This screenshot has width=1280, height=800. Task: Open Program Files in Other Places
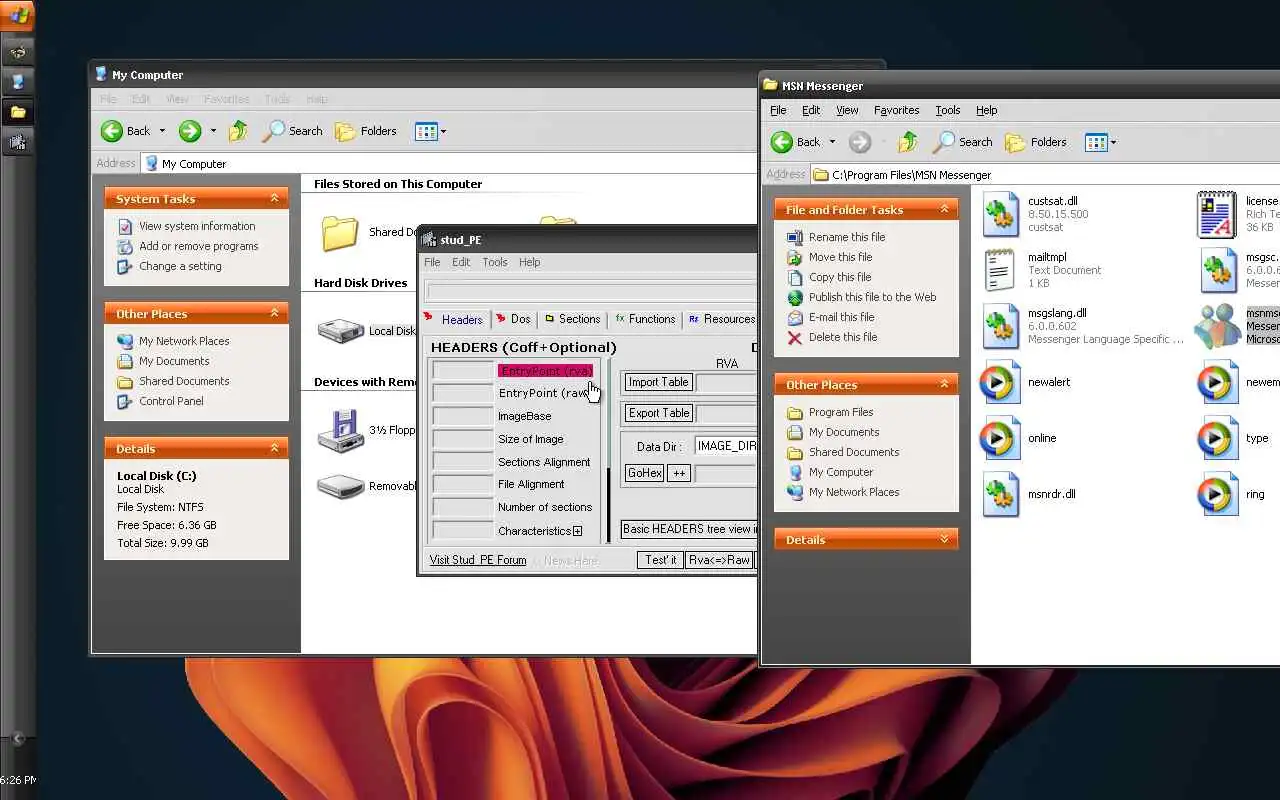tap(841, 412)
